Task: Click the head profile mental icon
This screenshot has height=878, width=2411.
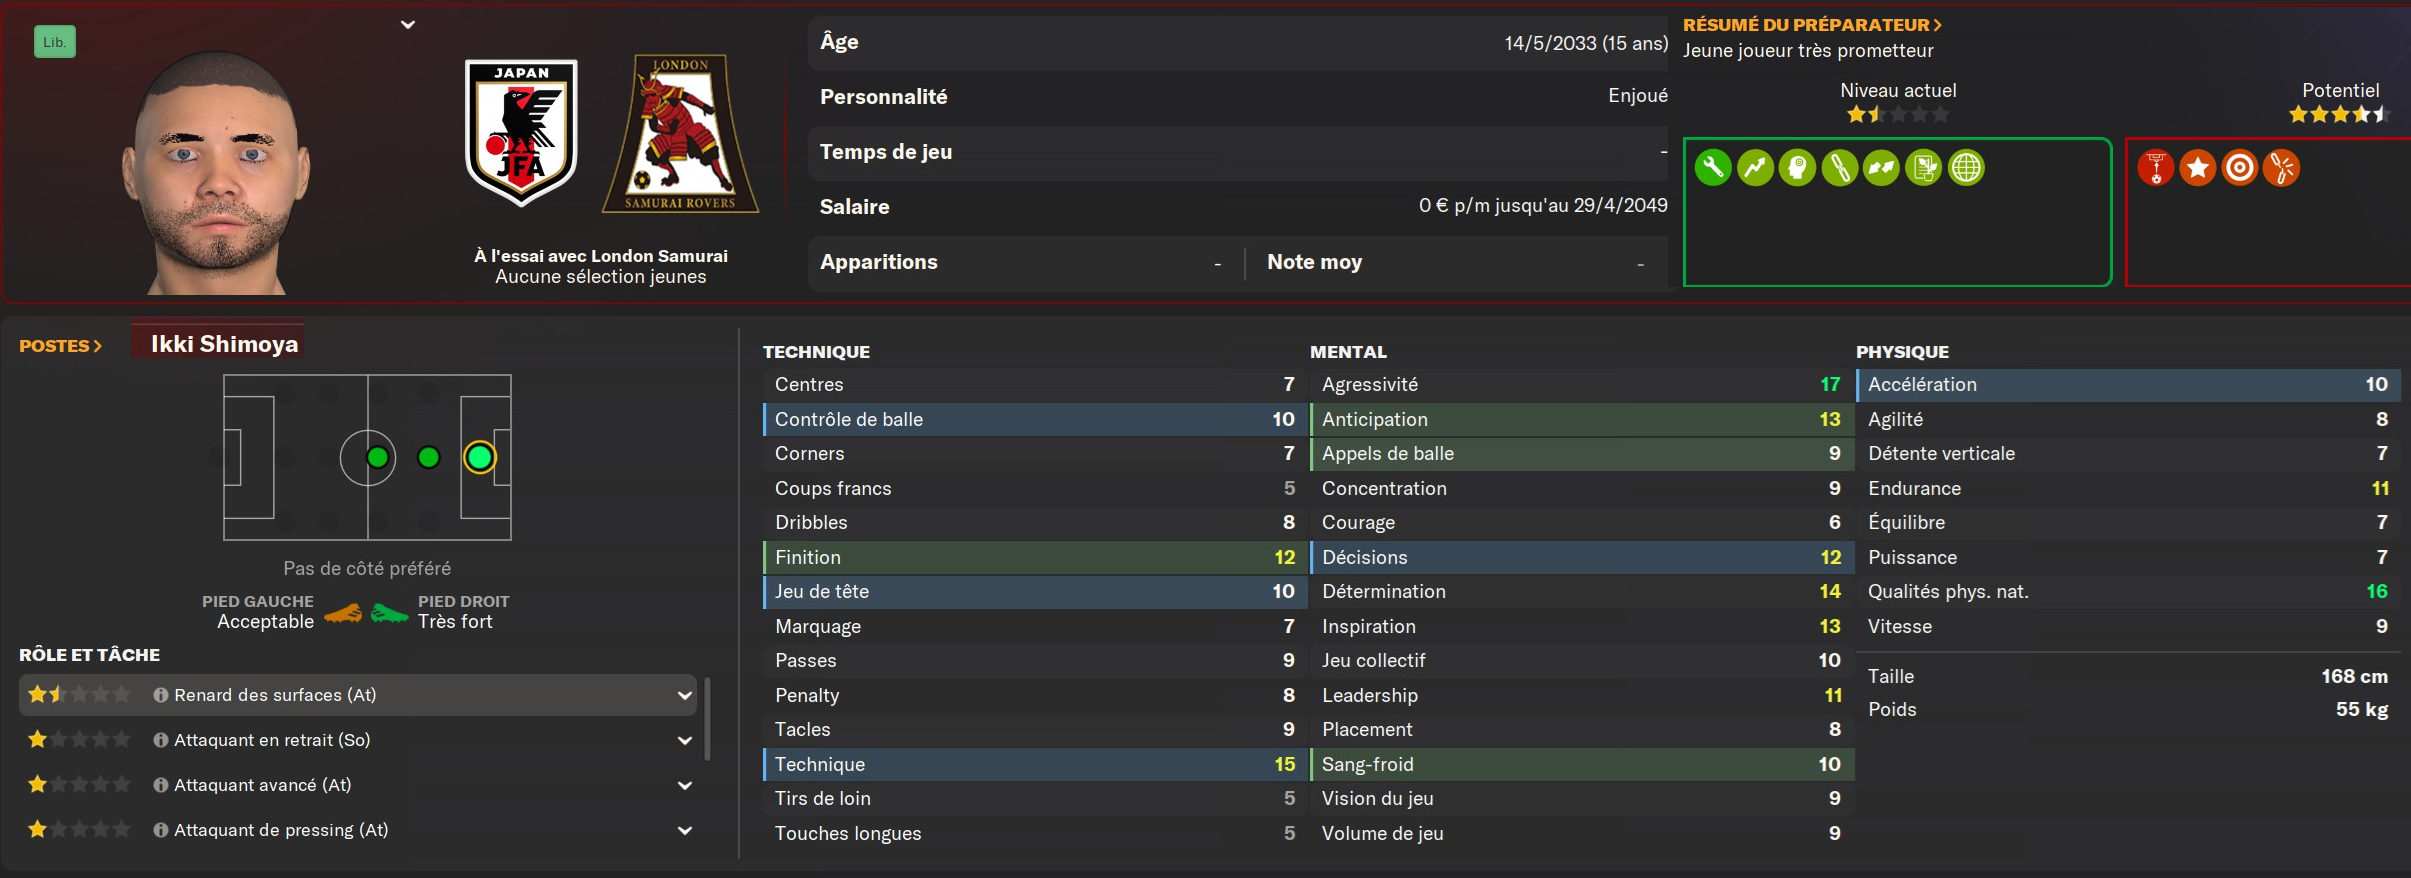Action: [x=1797, y=168]
